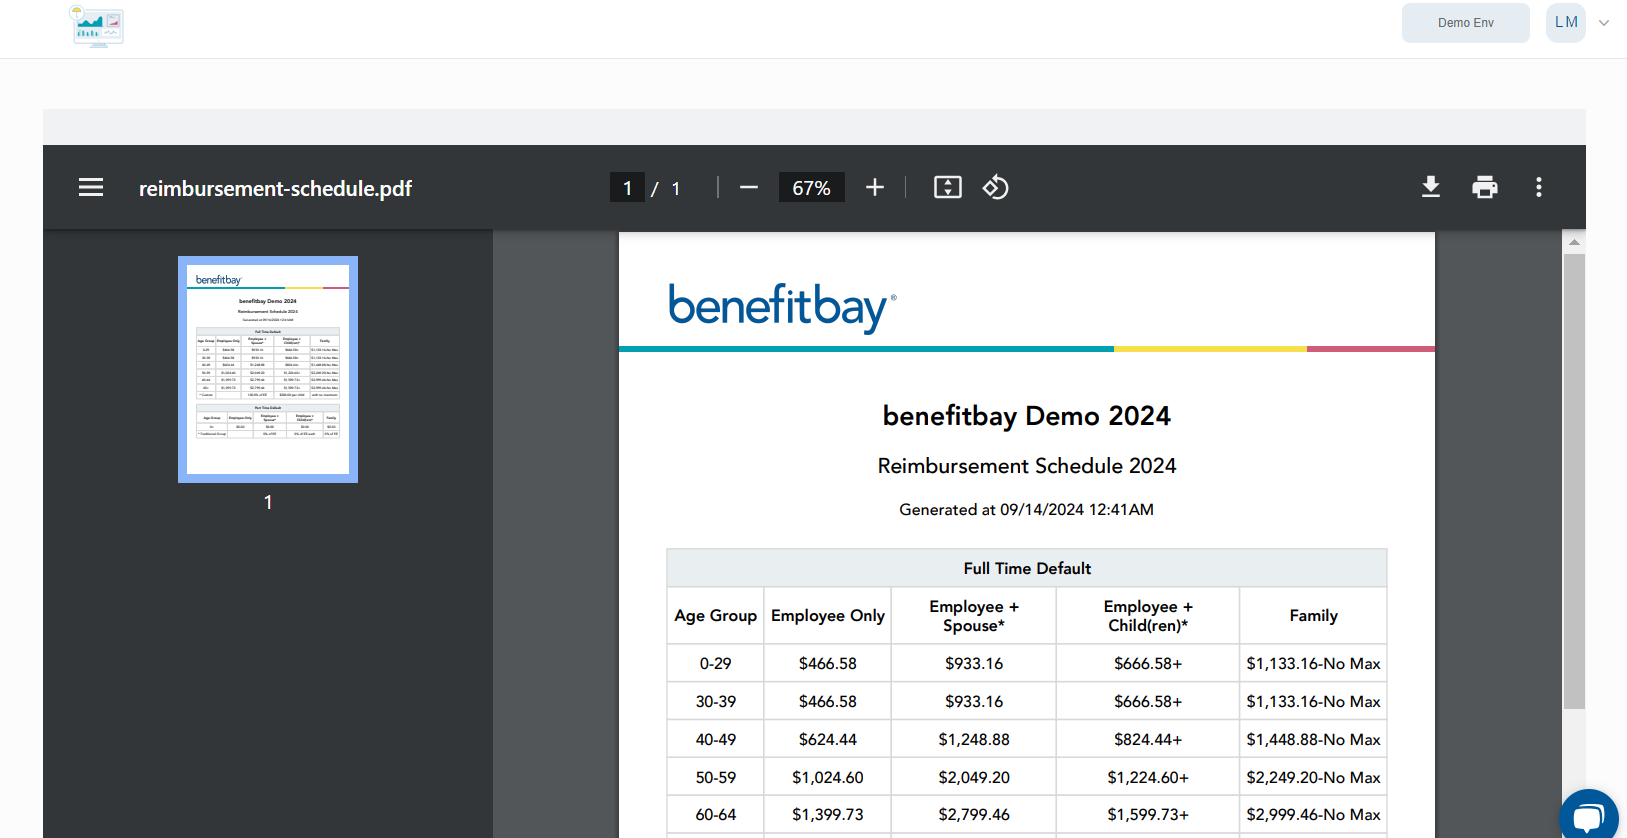The image size is (1627, 838).
Task: Click the 'Reimbursement Schedule 2024' subtitle
Action: coord(1027,466)
